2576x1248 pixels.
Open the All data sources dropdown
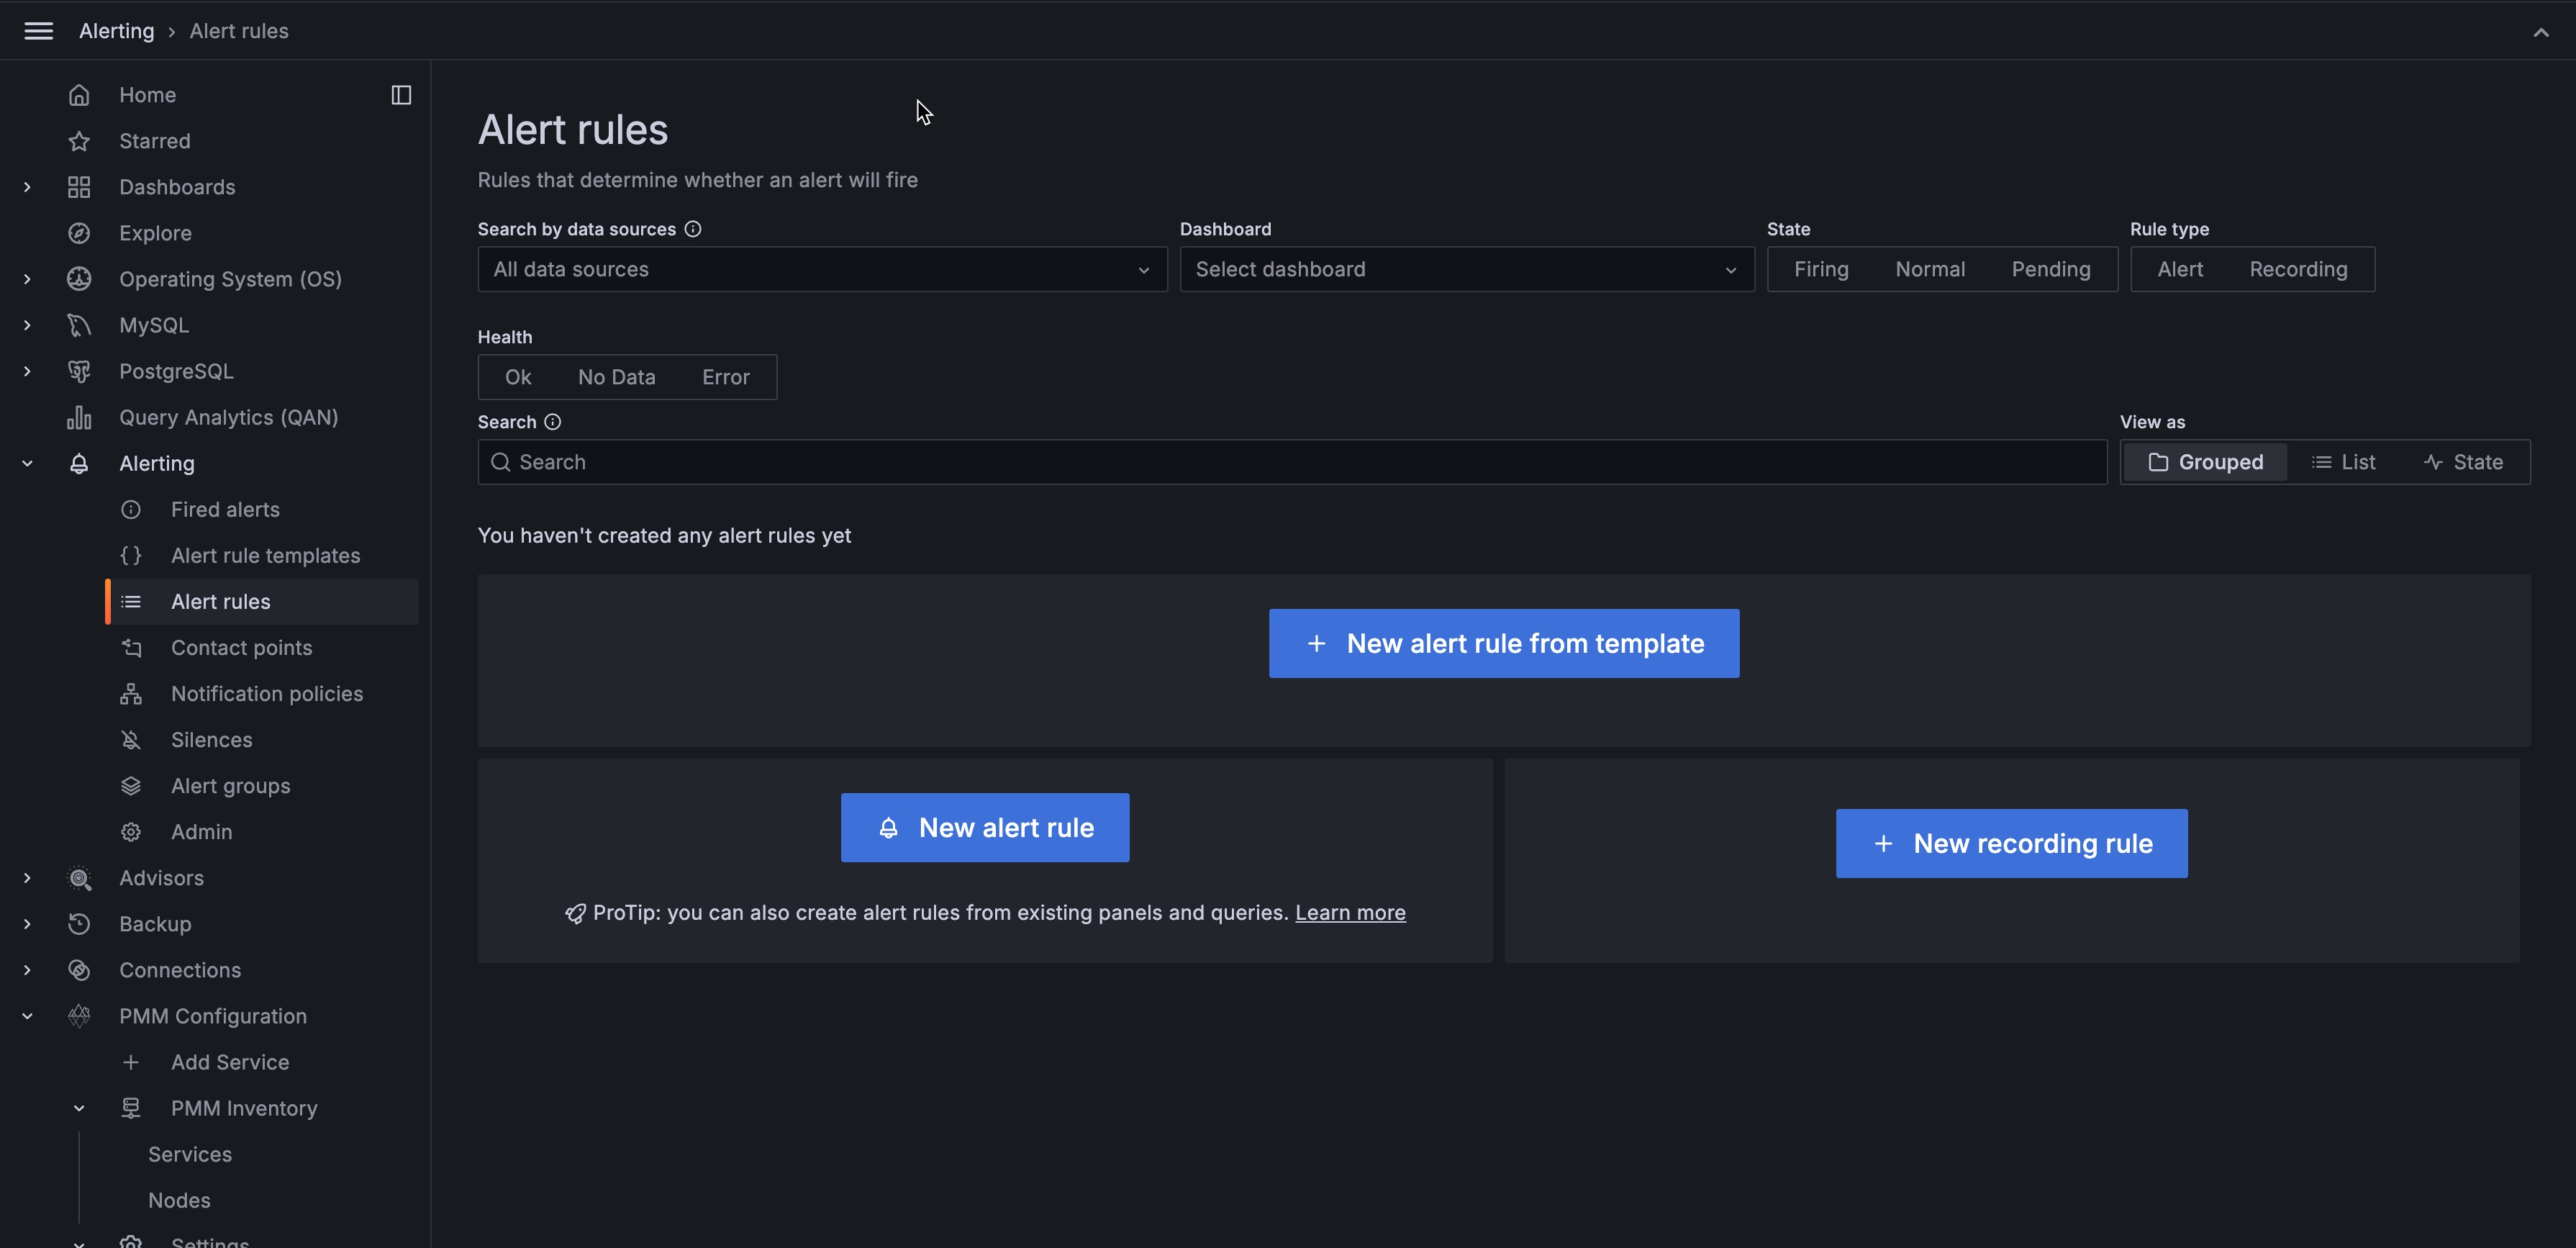click(x=822, y=269)
